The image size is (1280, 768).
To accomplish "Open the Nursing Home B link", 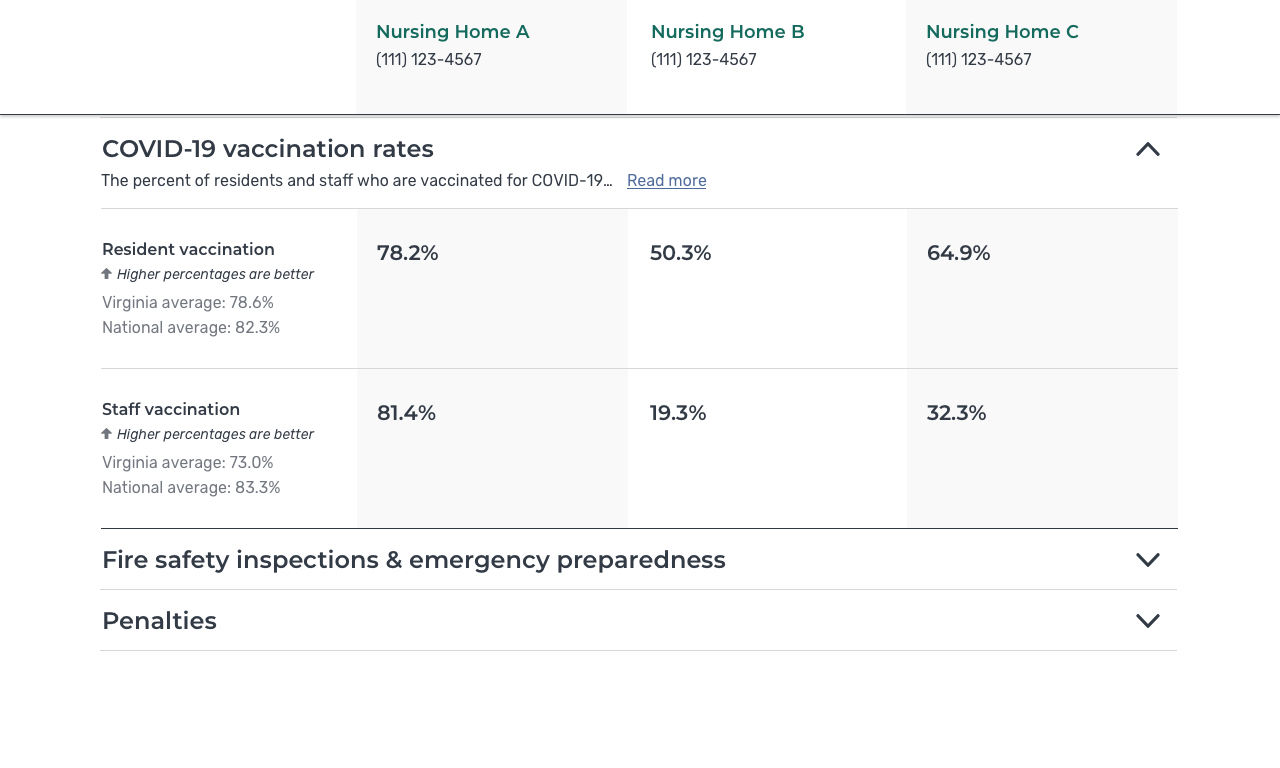I will [727, 32].
